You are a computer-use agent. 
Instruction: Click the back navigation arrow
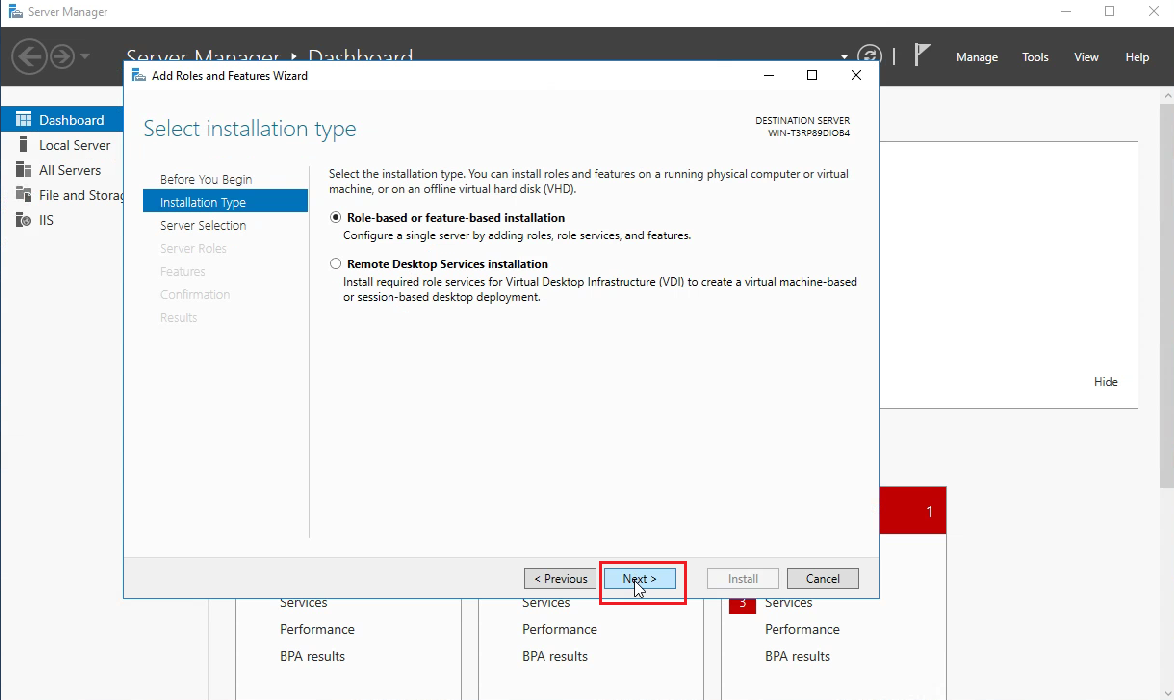point(29,56)
